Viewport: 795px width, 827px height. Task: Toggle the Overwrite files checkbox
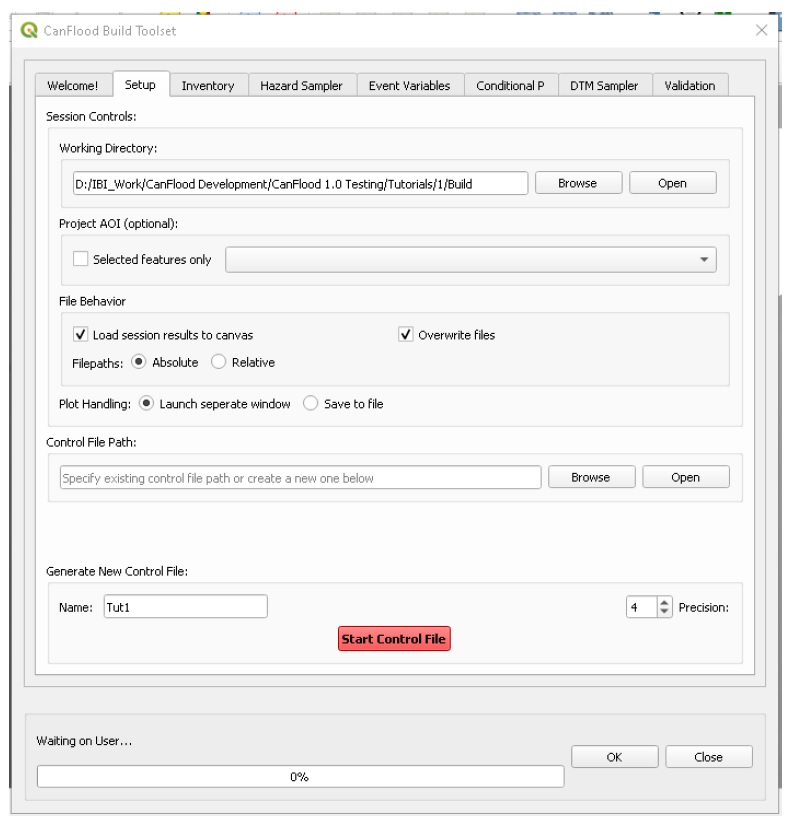pos(406,334)
